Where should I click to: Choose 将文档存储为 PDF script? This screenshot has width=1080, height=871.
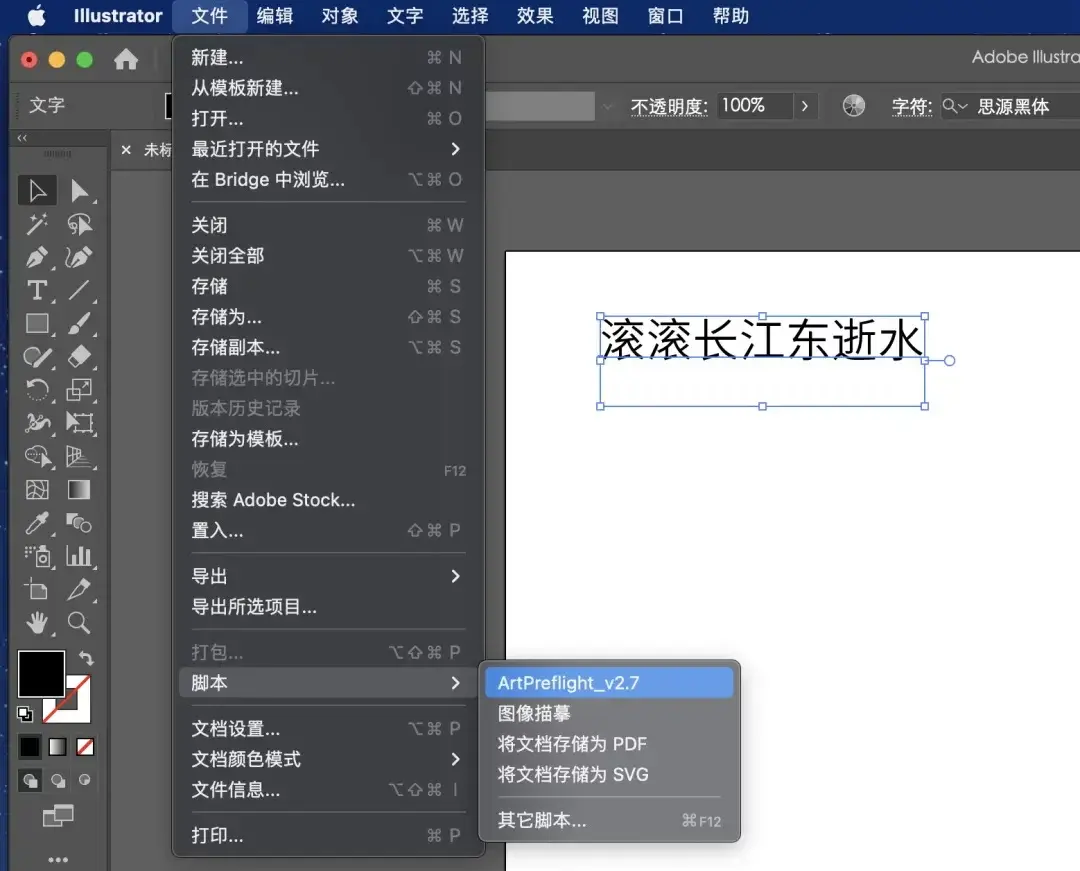coord(572,744)
